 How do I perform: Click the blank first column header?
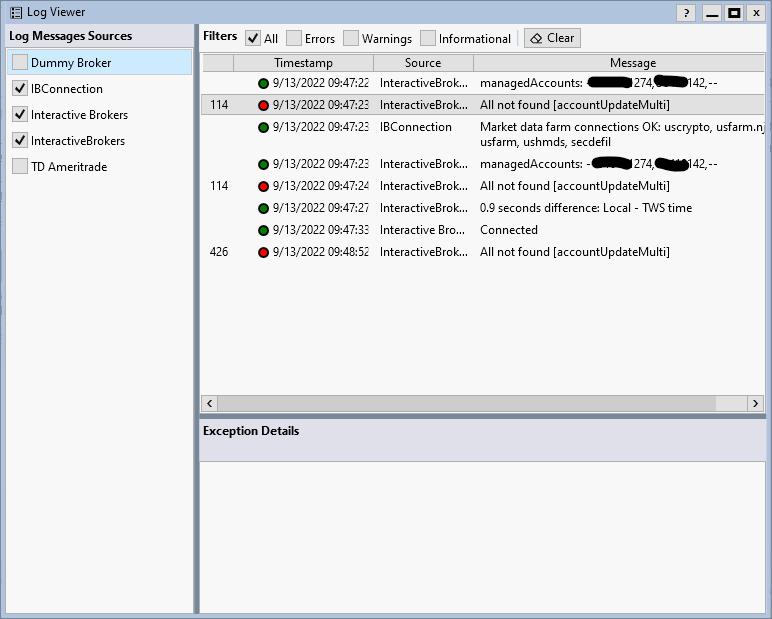[218, 63]
